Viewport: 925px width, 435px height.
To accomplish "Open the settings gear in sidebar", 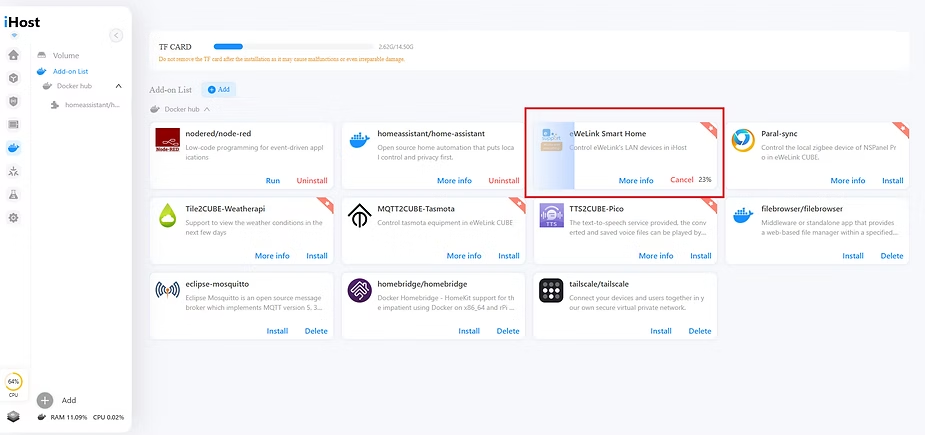I will pyautogui.click(x=13, y=217).
